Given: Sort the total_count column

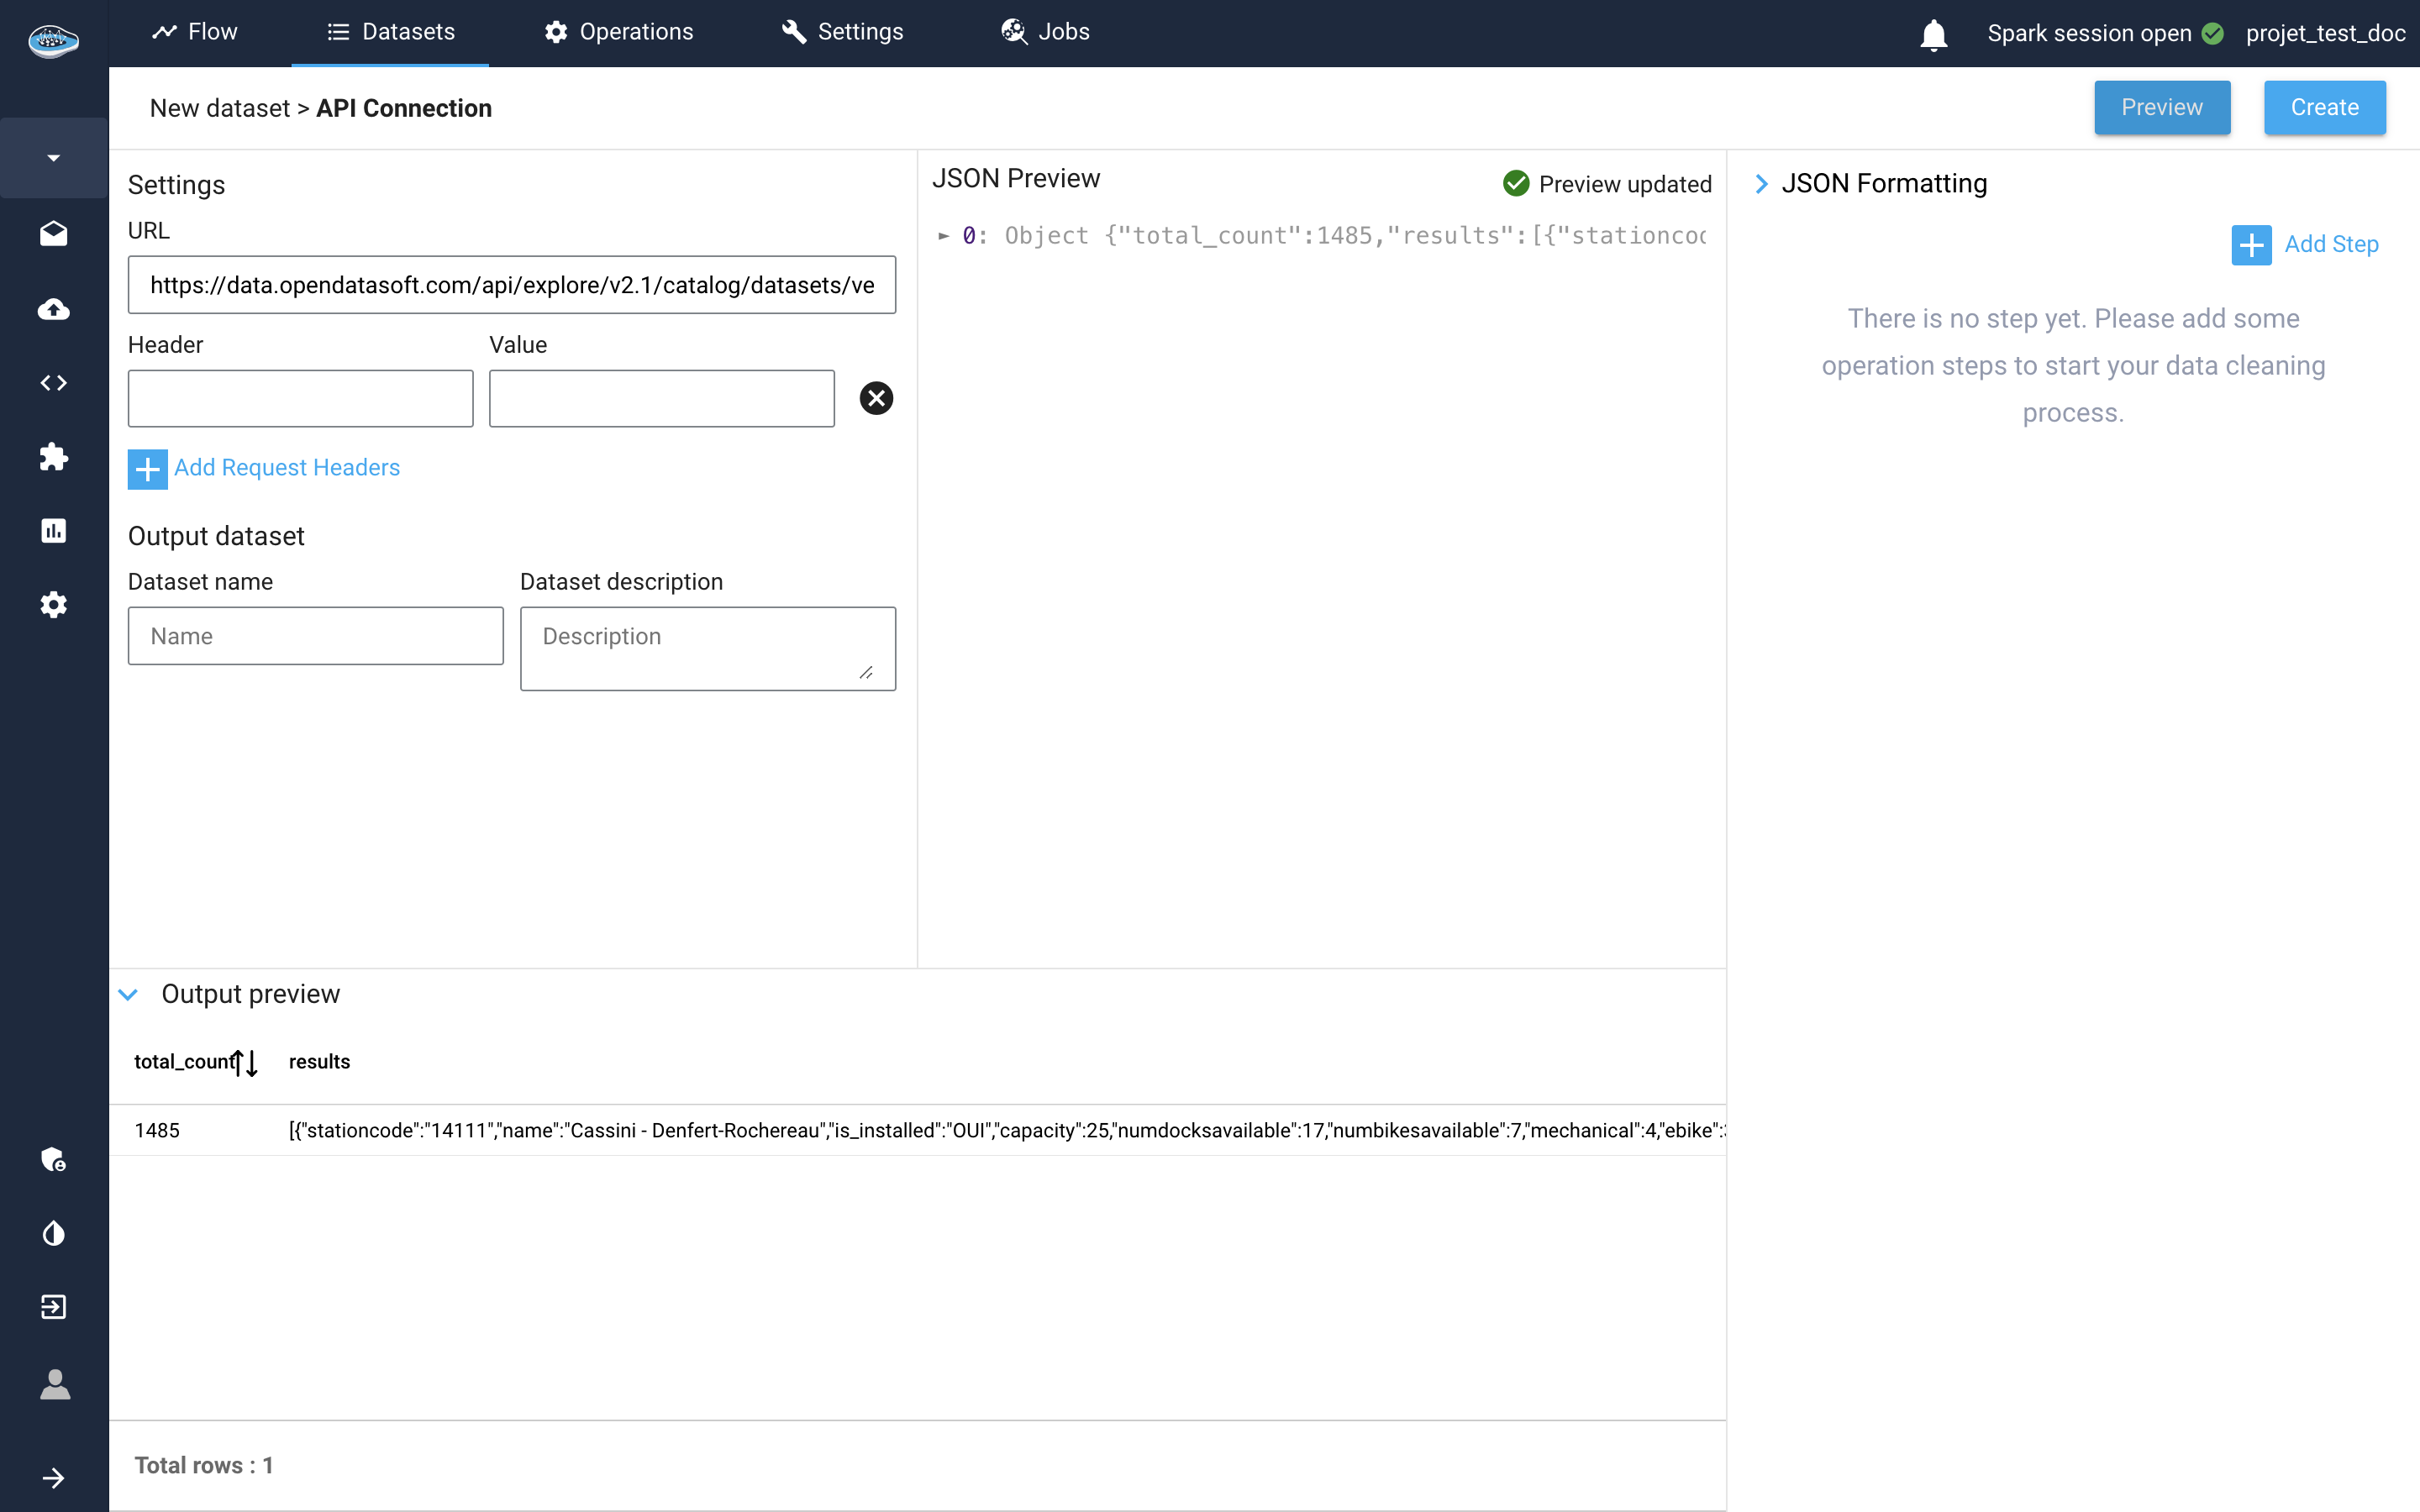Looking at the screenshot, I should click(x=245, y=1062).
